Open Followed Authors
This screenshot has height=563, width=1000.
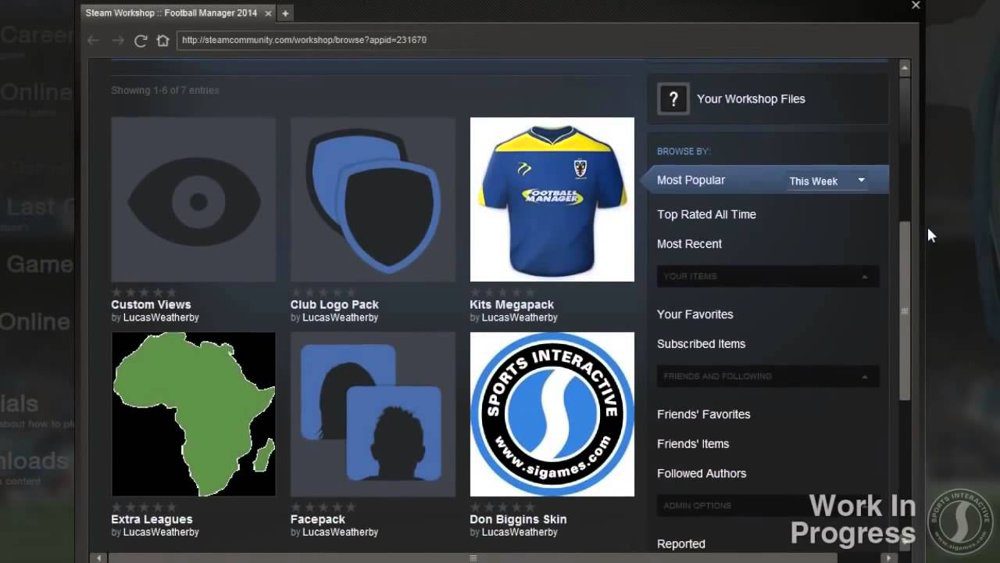[x=702, y=474]
